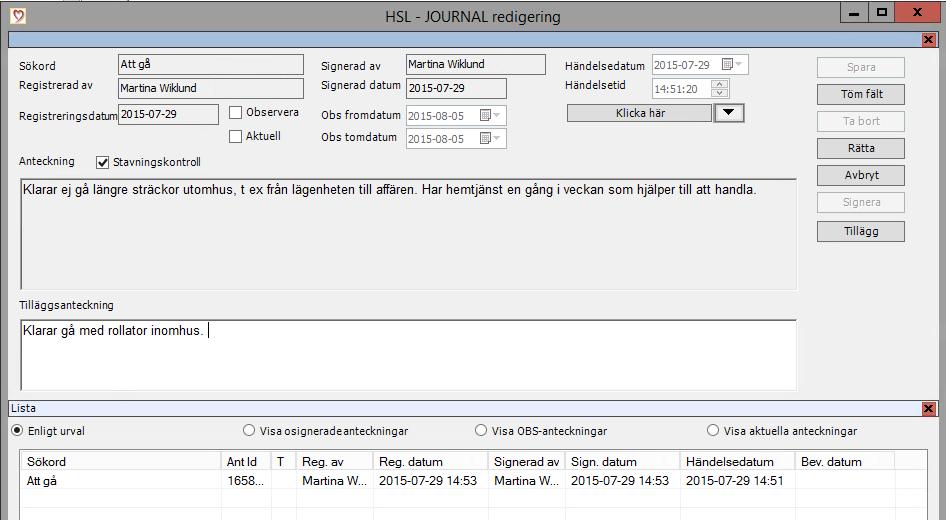946x520 pixels.
Task: Click the heart application icon in title bar
Action: (x=17, y=16)
